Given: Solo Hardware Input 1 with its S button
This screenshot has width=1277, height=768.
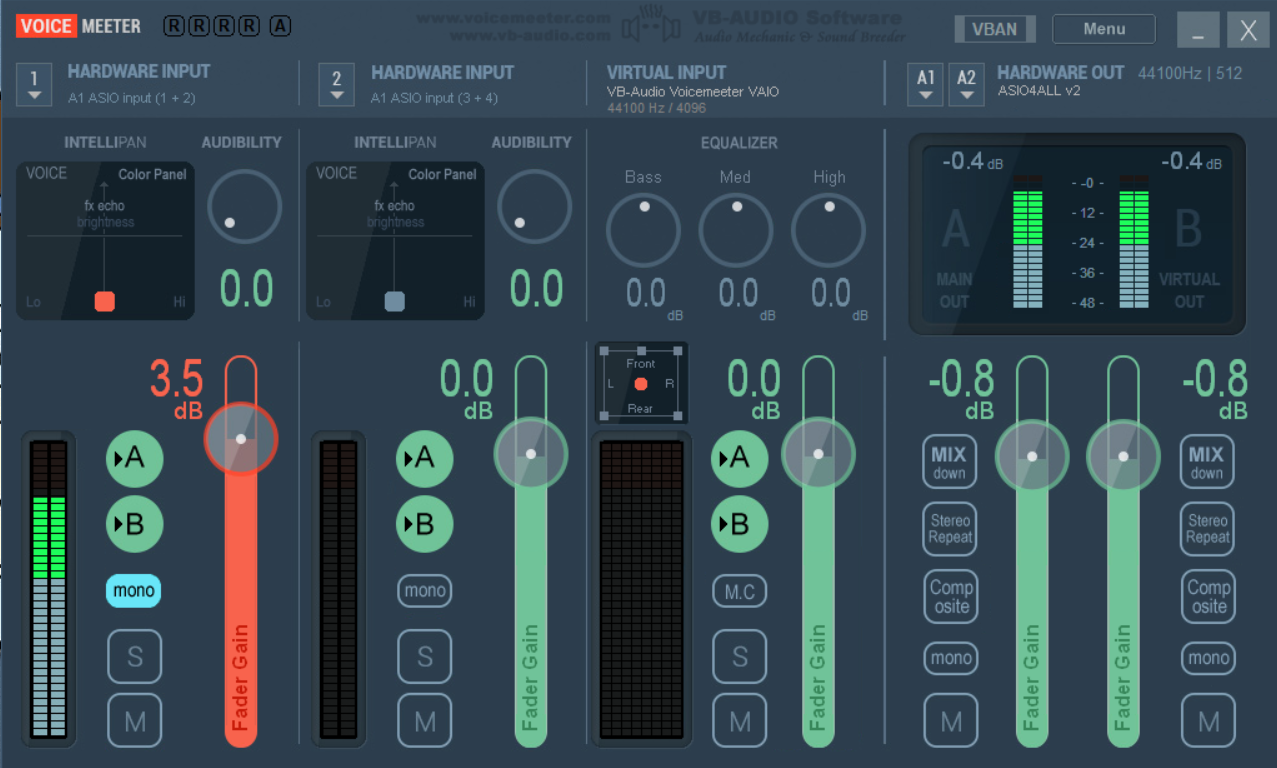Looking at the screenshot, I should 134,657.
